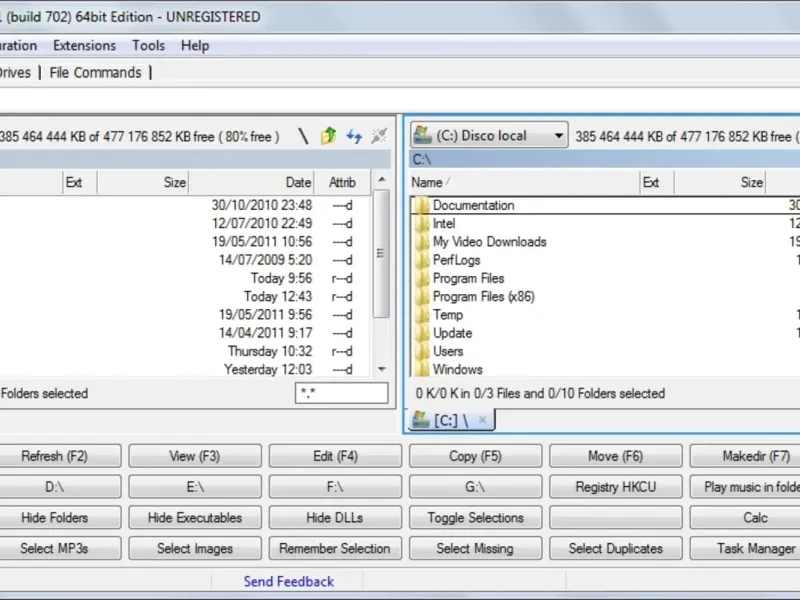Screen dimensions: 800x600
Task: Open the Tools menu
Action: tap(148, 45)
